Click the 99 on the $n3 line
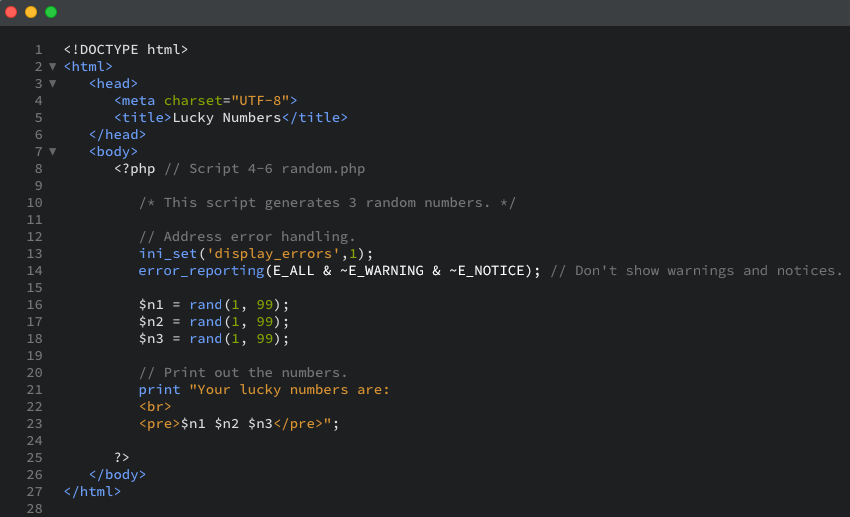 point(265,339)
